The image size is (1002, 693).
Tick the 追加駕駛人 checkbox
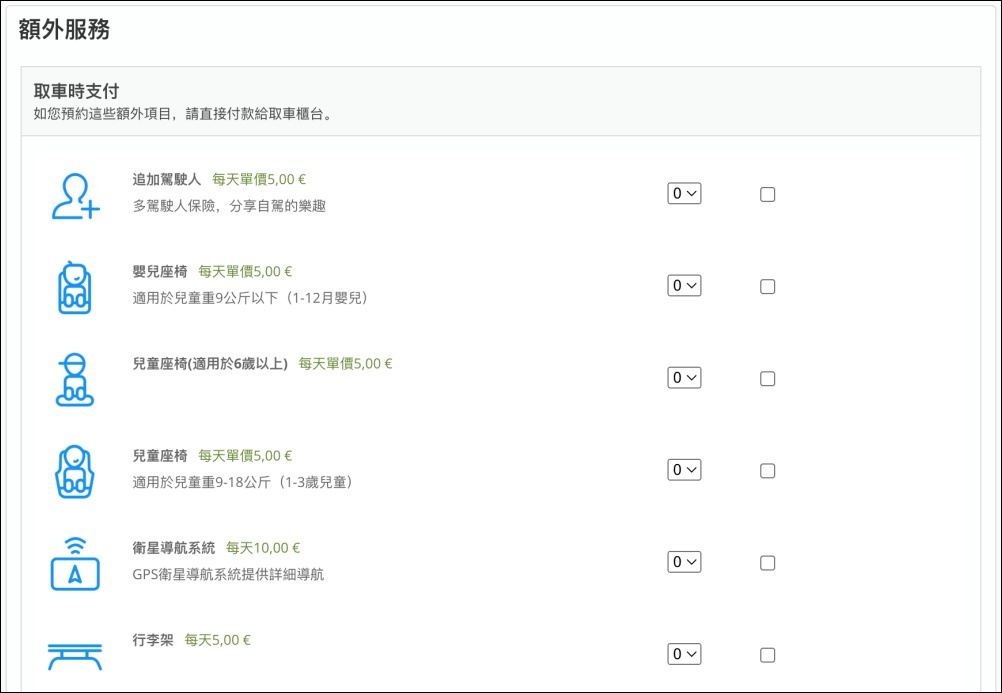pyautogui.click(x=767, y=194)
